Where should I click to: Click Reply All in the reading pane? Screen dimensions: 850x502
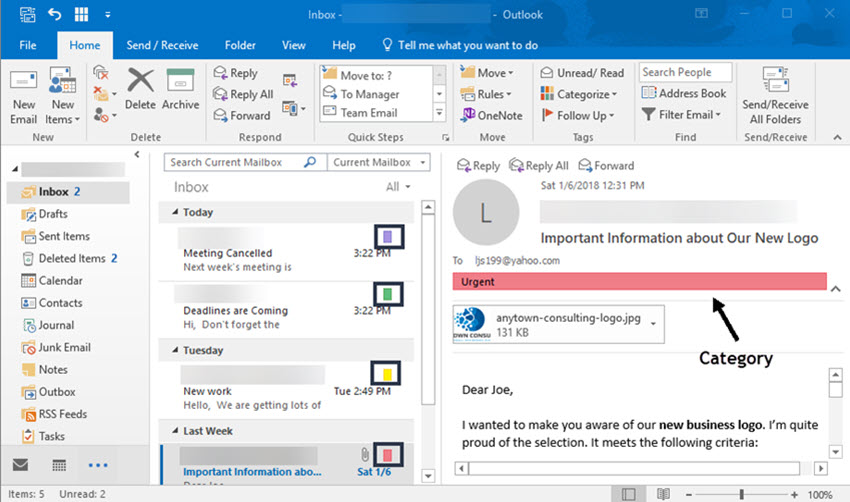coord(539,166)
